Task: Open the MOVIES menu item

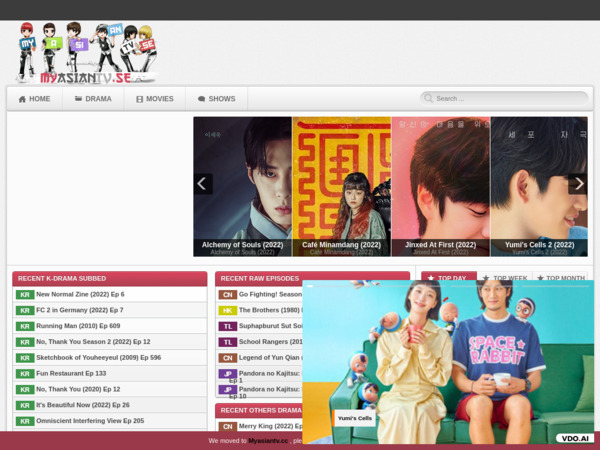Action: point(155,99)
